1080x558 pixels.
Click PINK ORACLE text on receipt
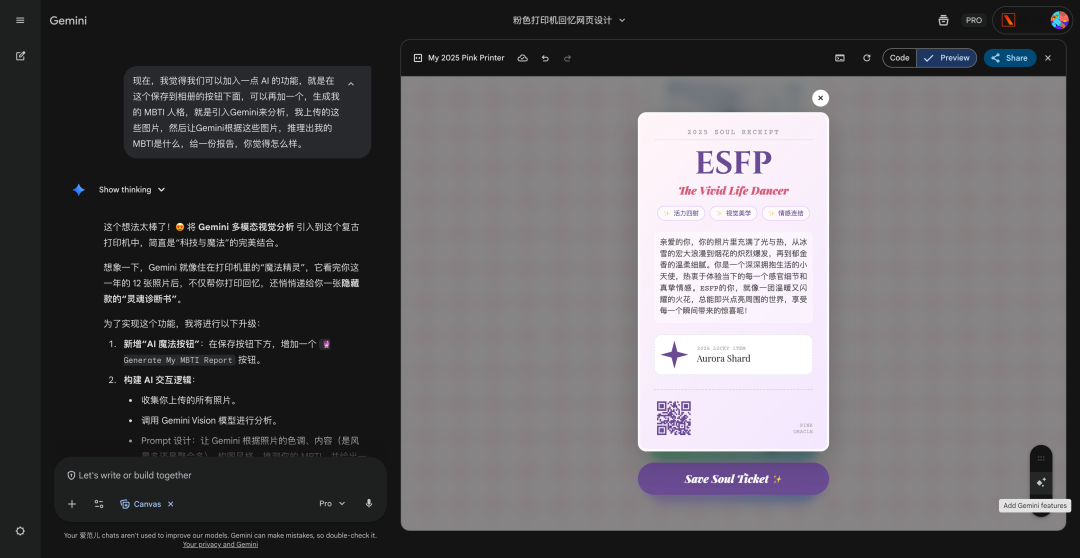pos(802,428)
